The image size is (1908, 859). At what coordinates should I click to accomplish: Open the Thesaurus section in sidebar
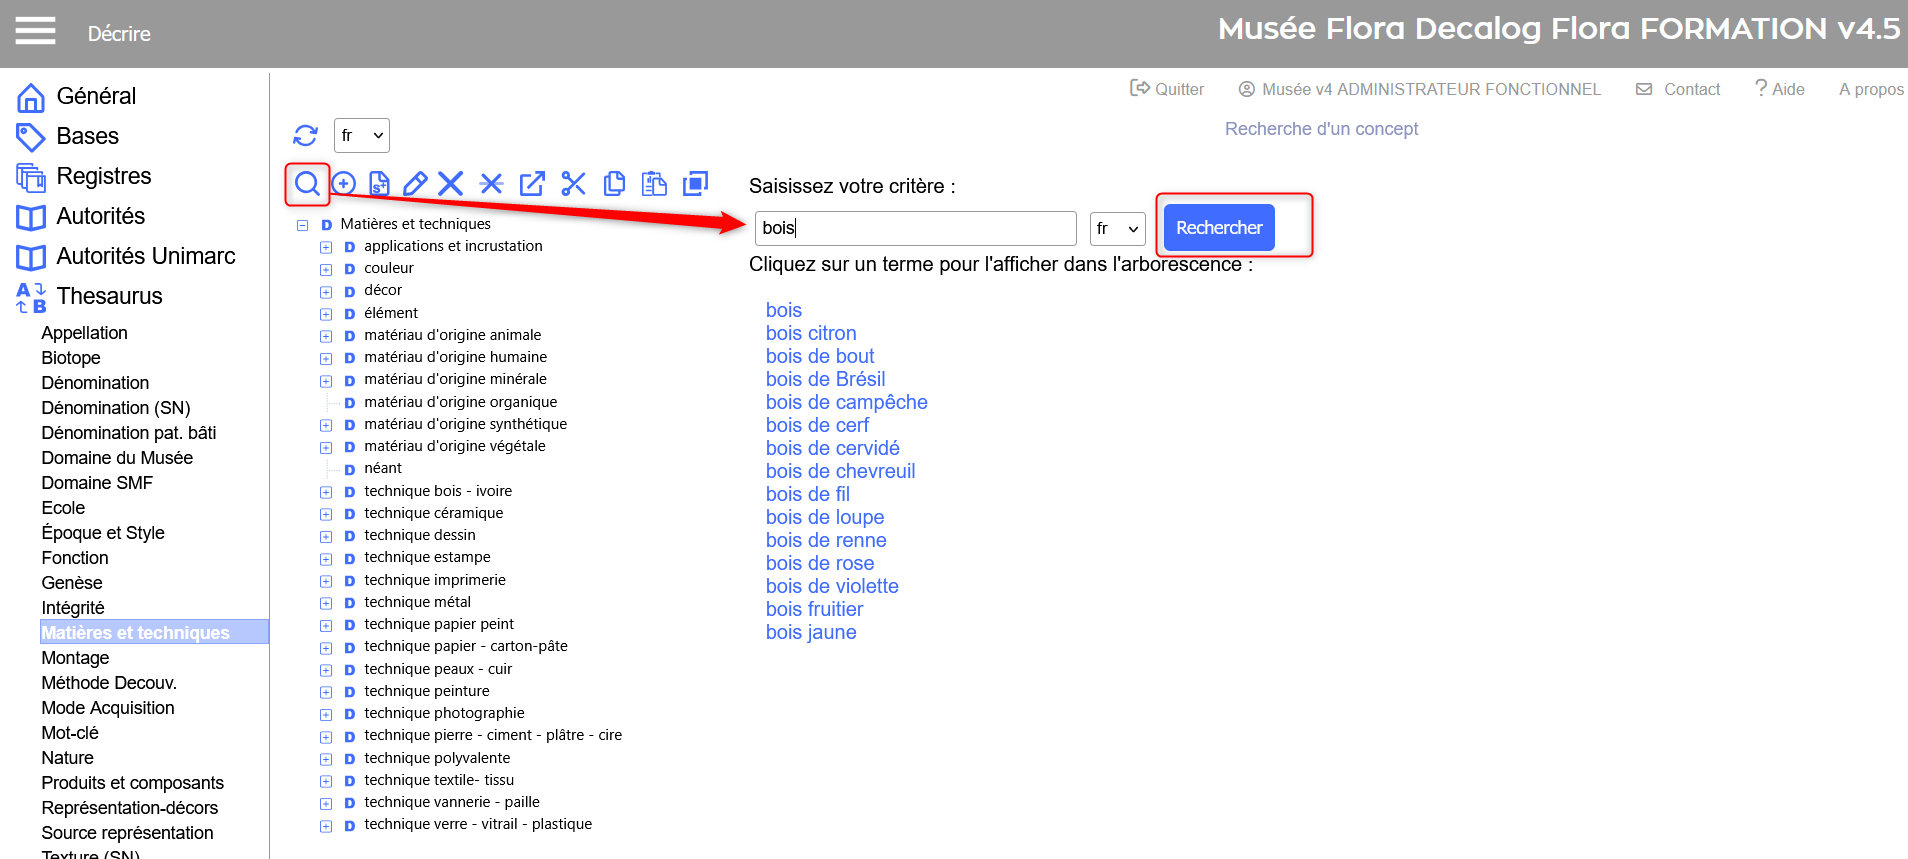[109, 296]
